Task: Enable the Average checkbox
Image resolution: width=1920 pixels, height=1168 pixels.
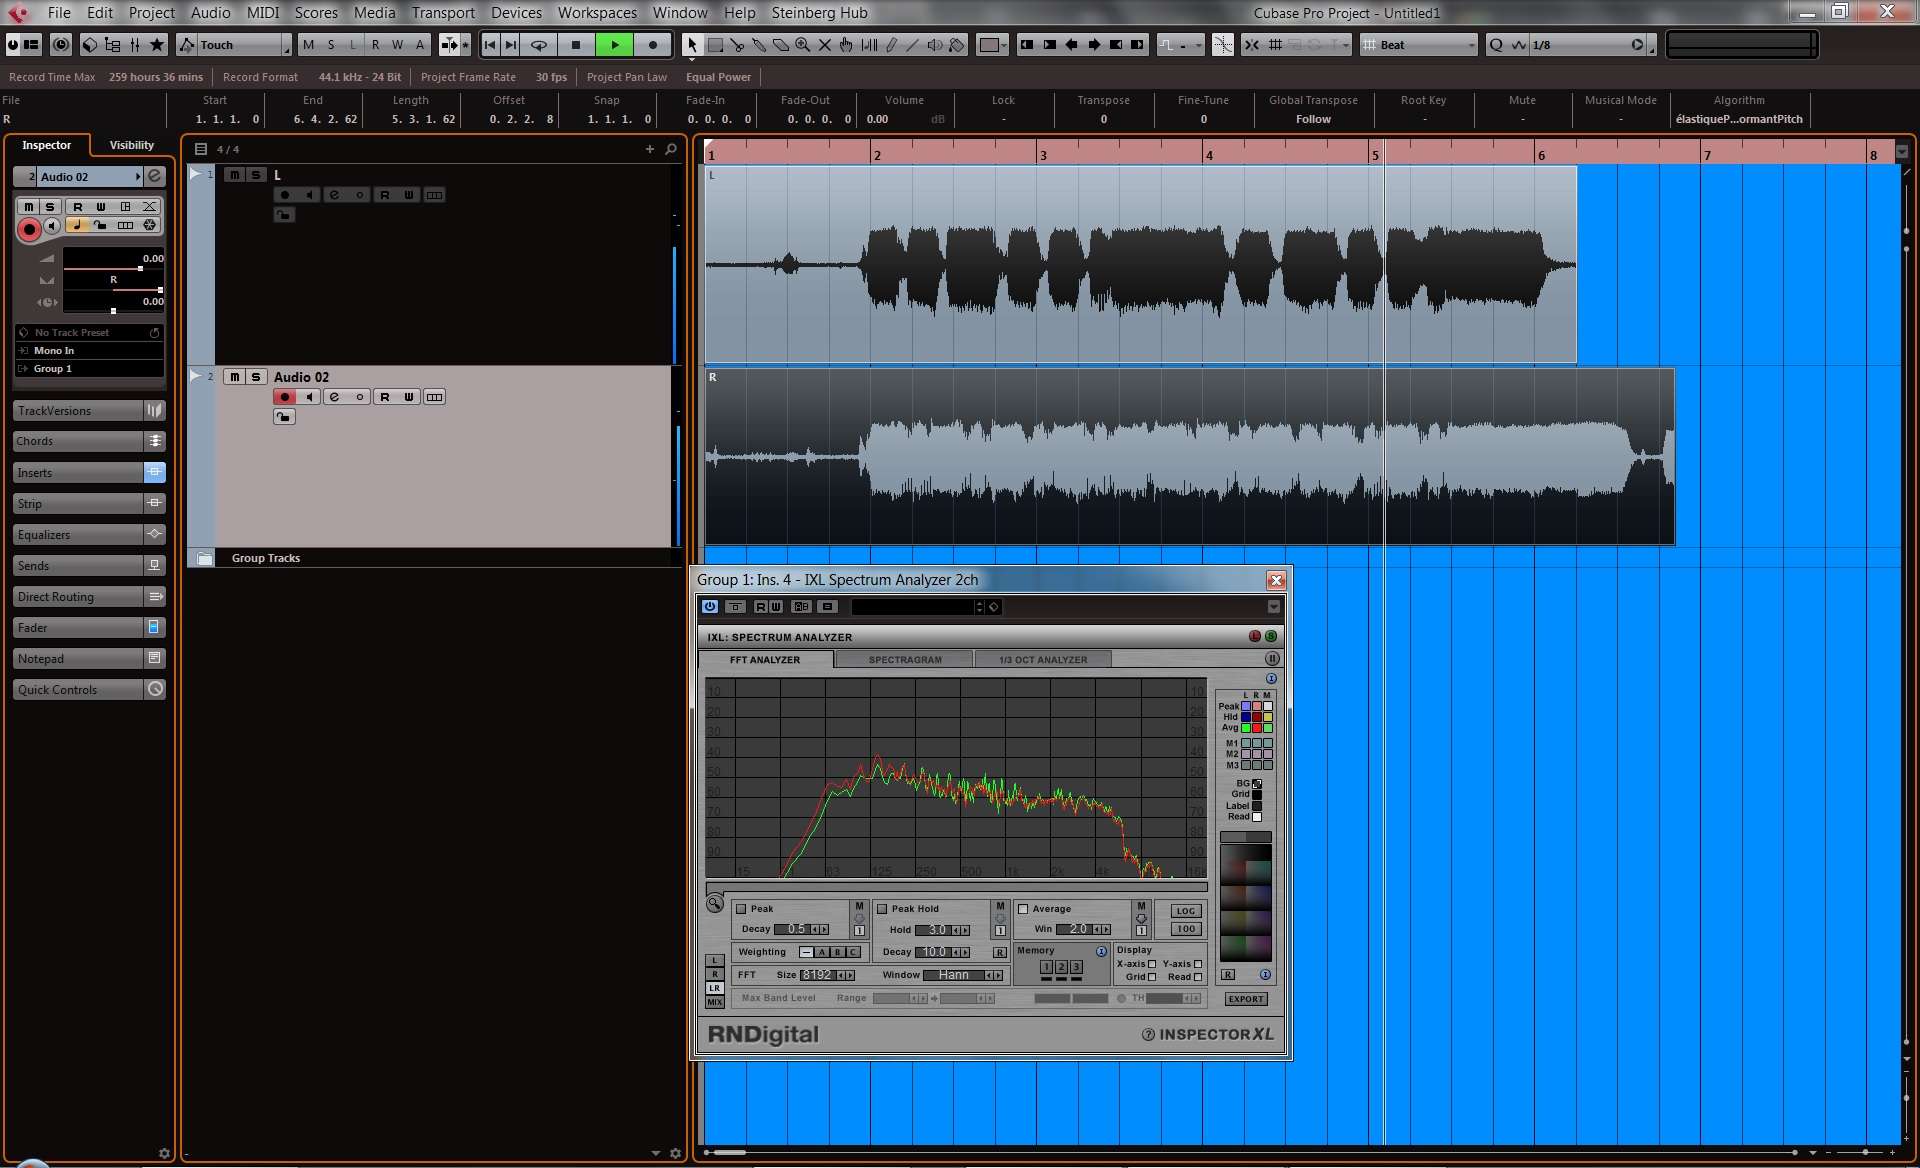Action: [1023, 909]
